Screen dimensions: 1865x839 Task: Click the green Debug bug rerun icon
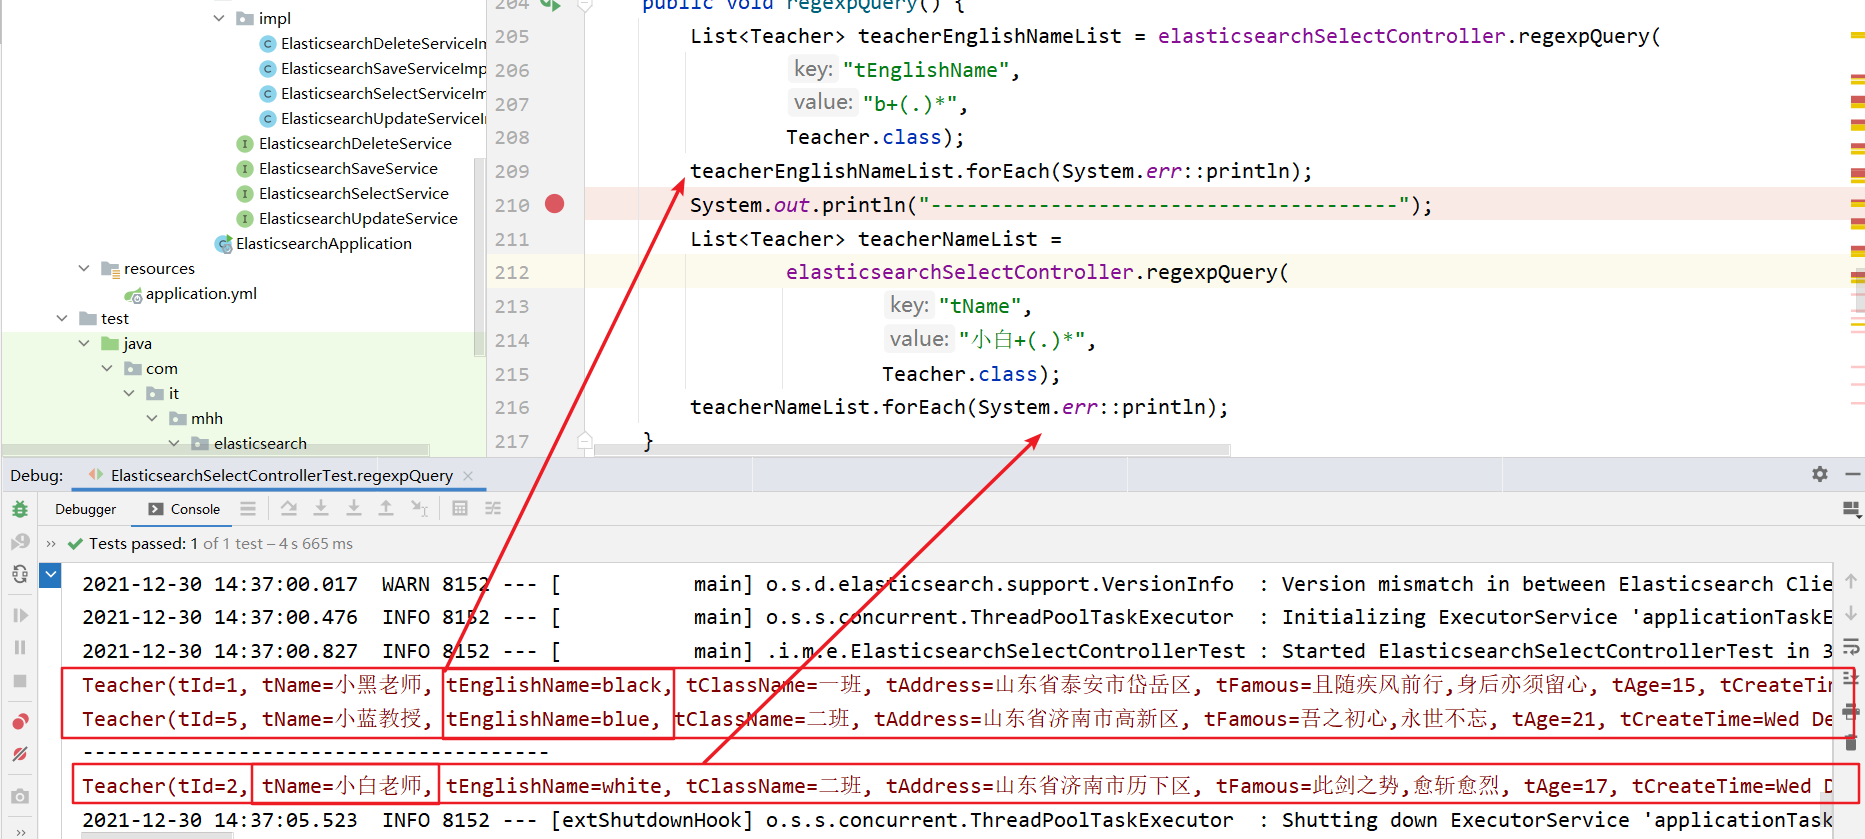(20, 509)
